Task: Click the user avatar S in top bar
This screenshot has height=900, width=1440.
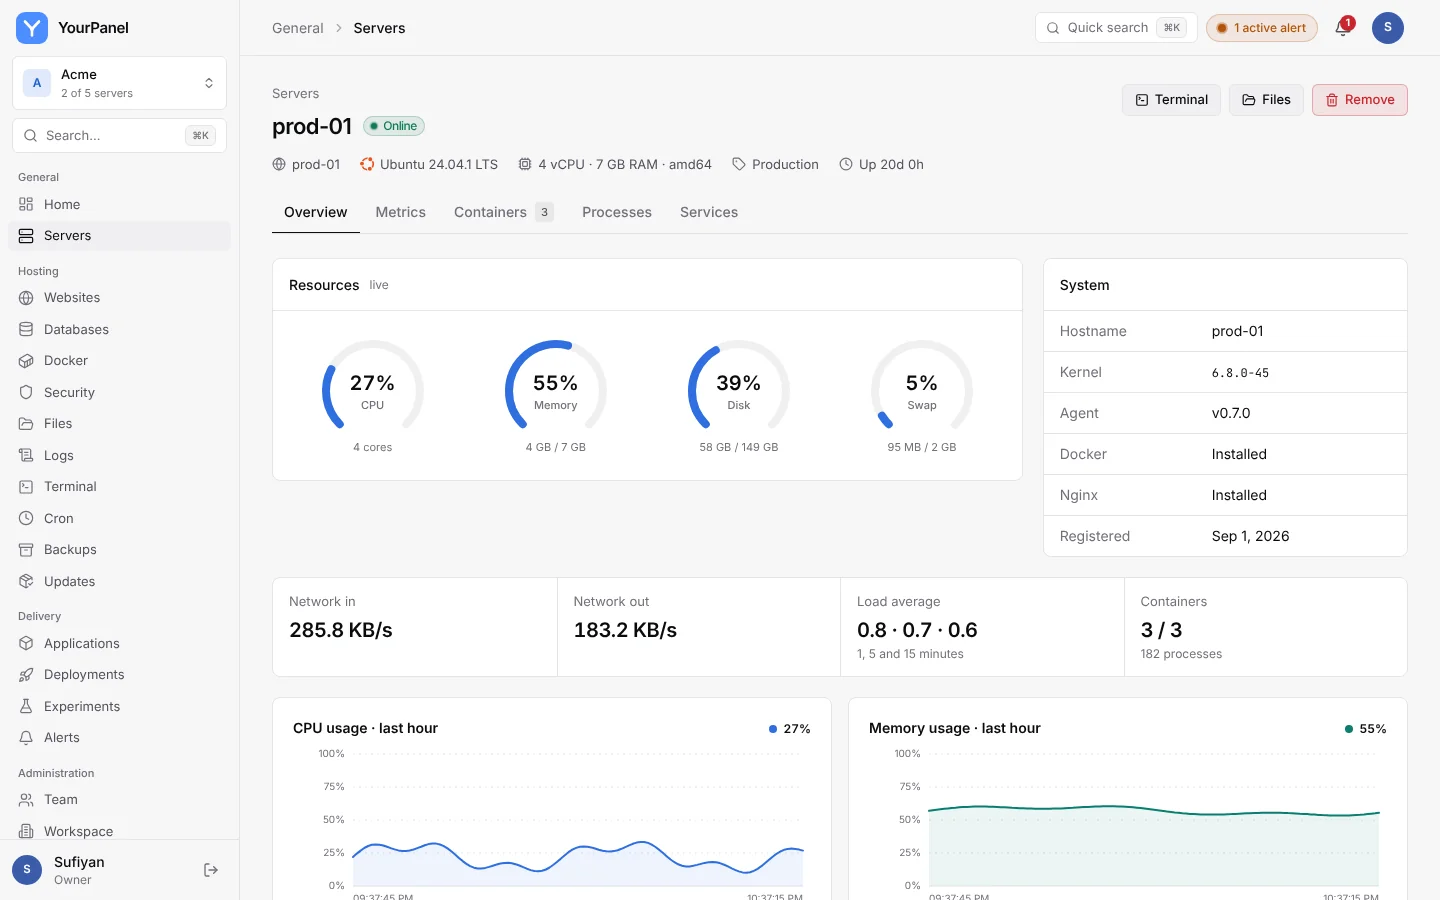Action: coord(1388,28)
